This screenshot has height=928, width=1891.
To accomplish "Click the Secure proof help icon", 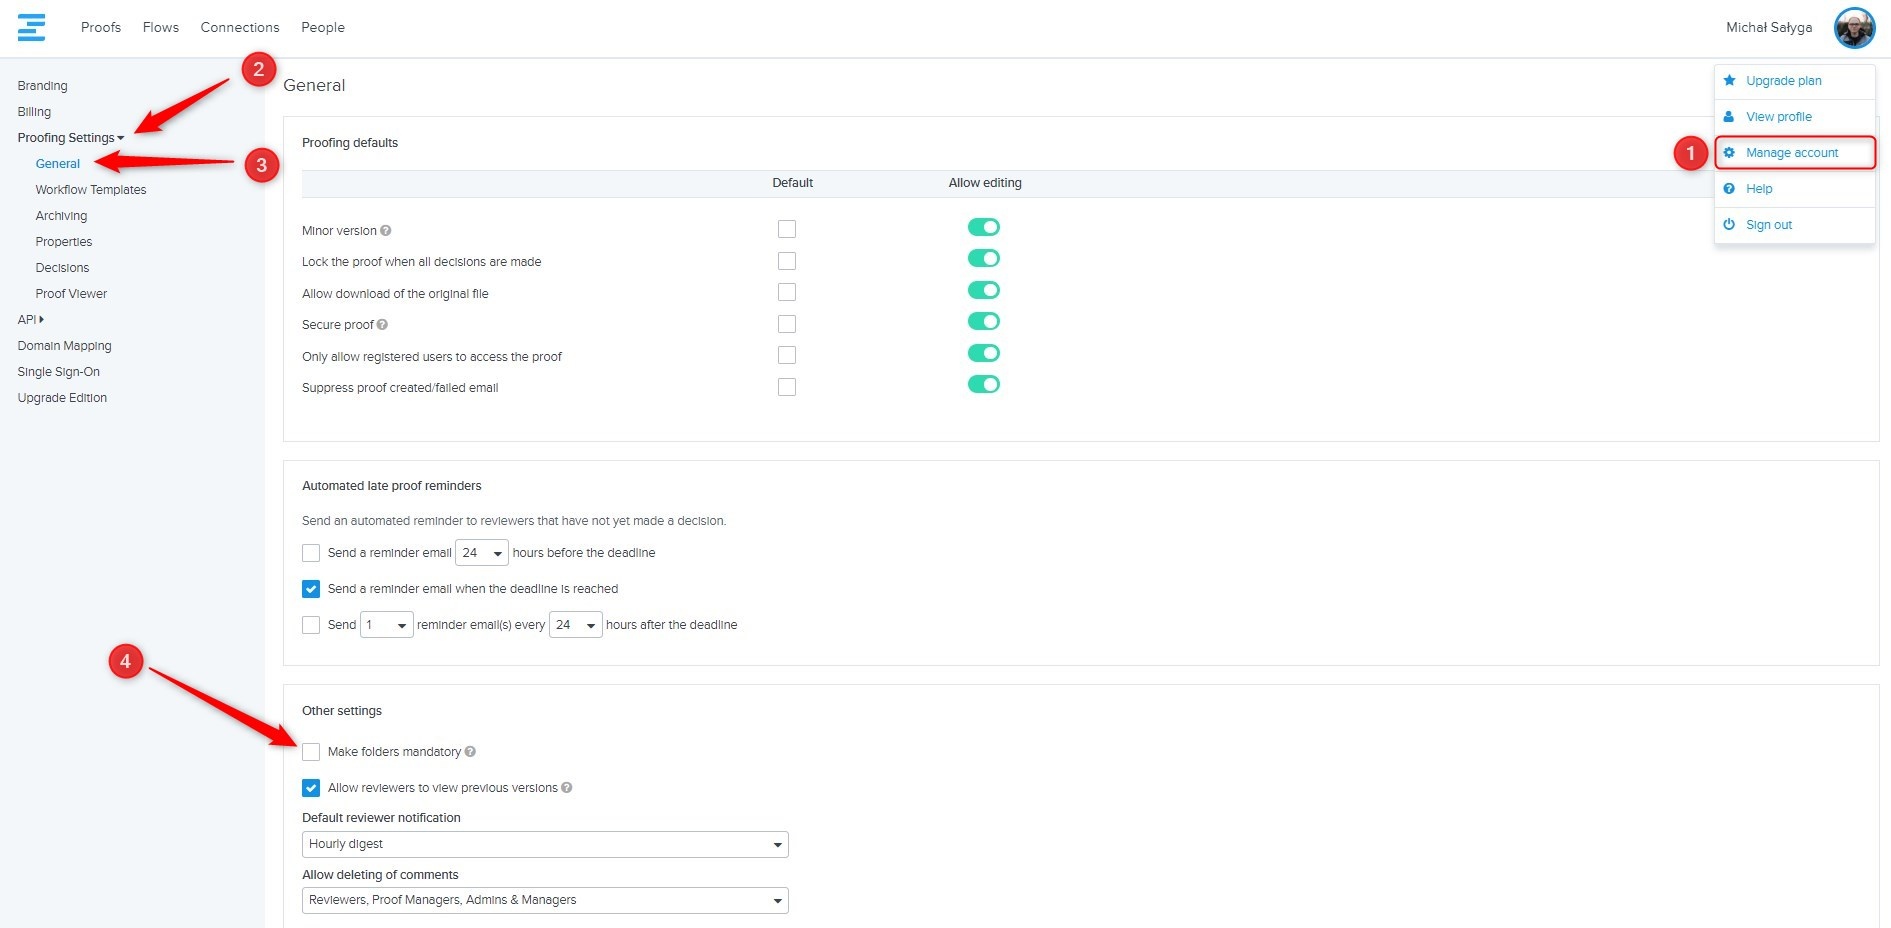I will (x=383, y=325).
